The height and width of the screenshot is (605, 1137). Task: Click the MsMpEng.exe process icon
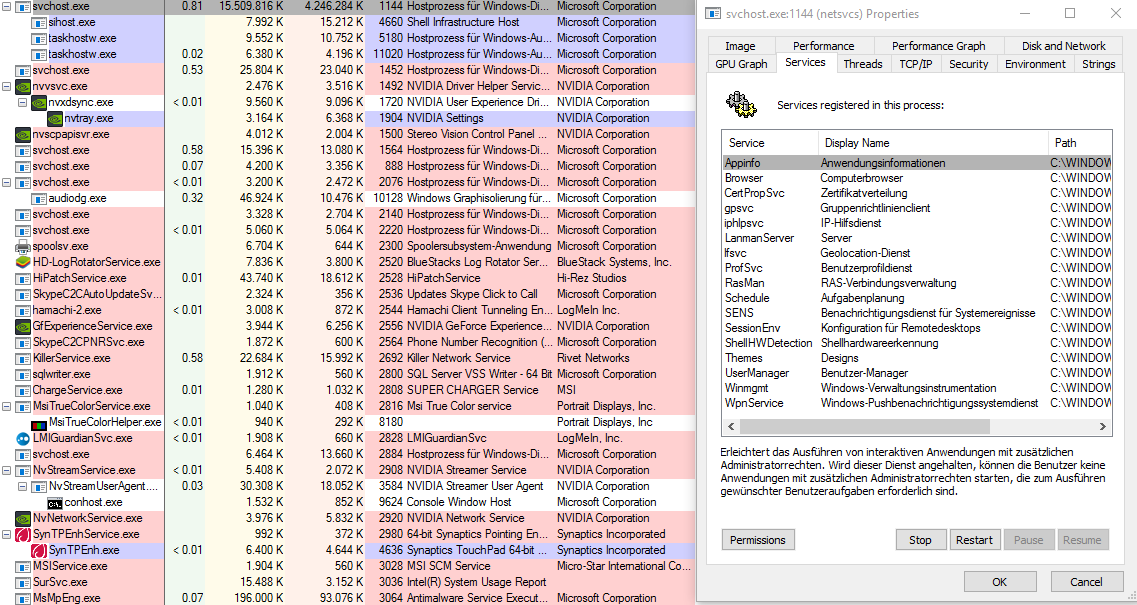[x=22, y=598]
